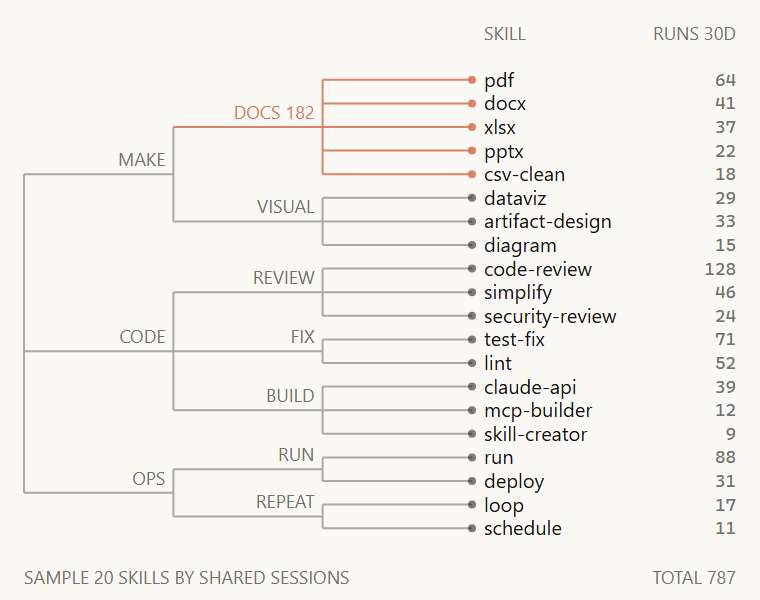Click the RUNS 30D column header
Viewport: 760px width, 600px height.
point(694,34)
